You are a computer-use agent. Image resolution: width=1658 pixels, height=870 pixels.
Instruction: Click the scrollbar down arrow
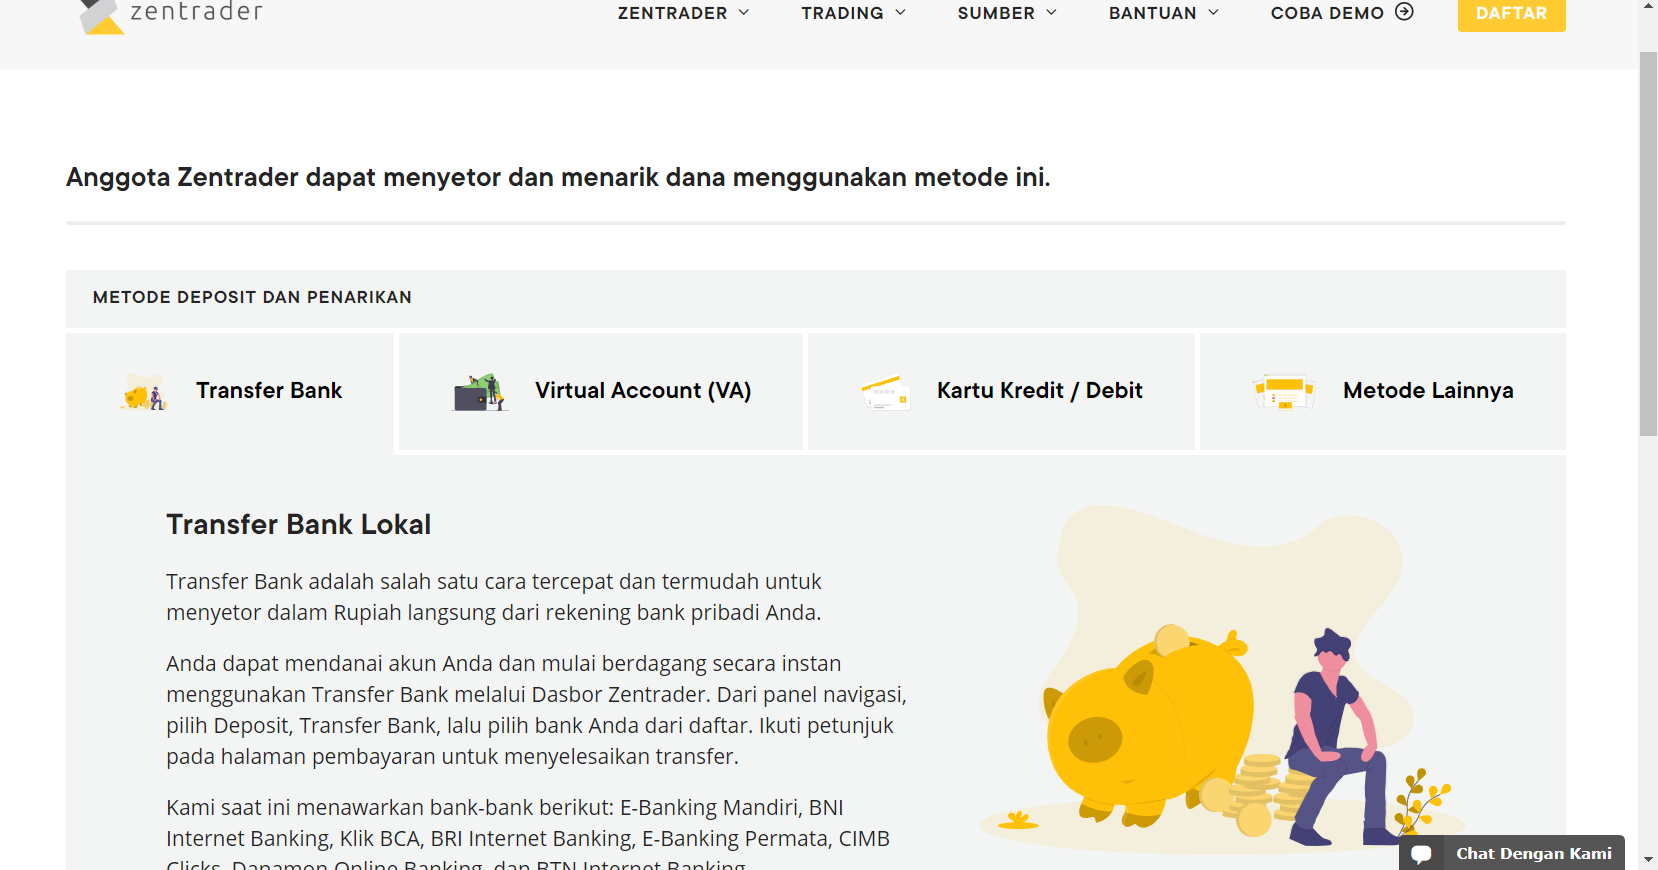pos(1648,860)
